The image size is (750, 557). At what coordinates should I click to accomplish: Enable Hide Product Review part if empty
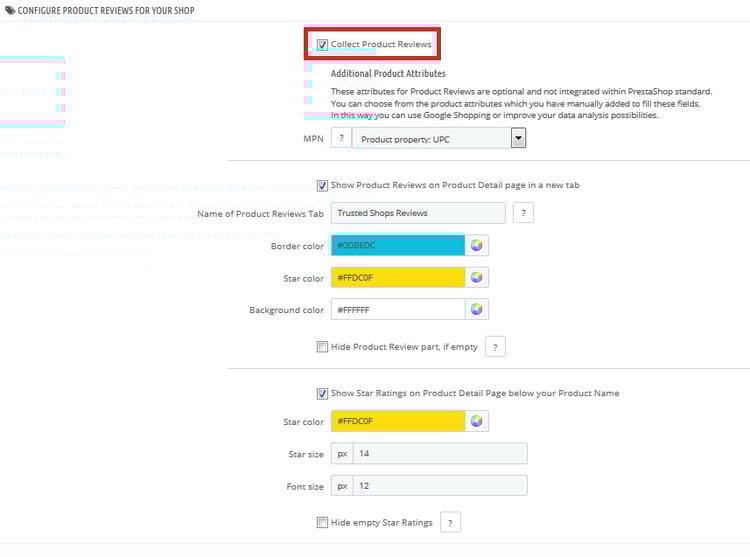(322, 347)
